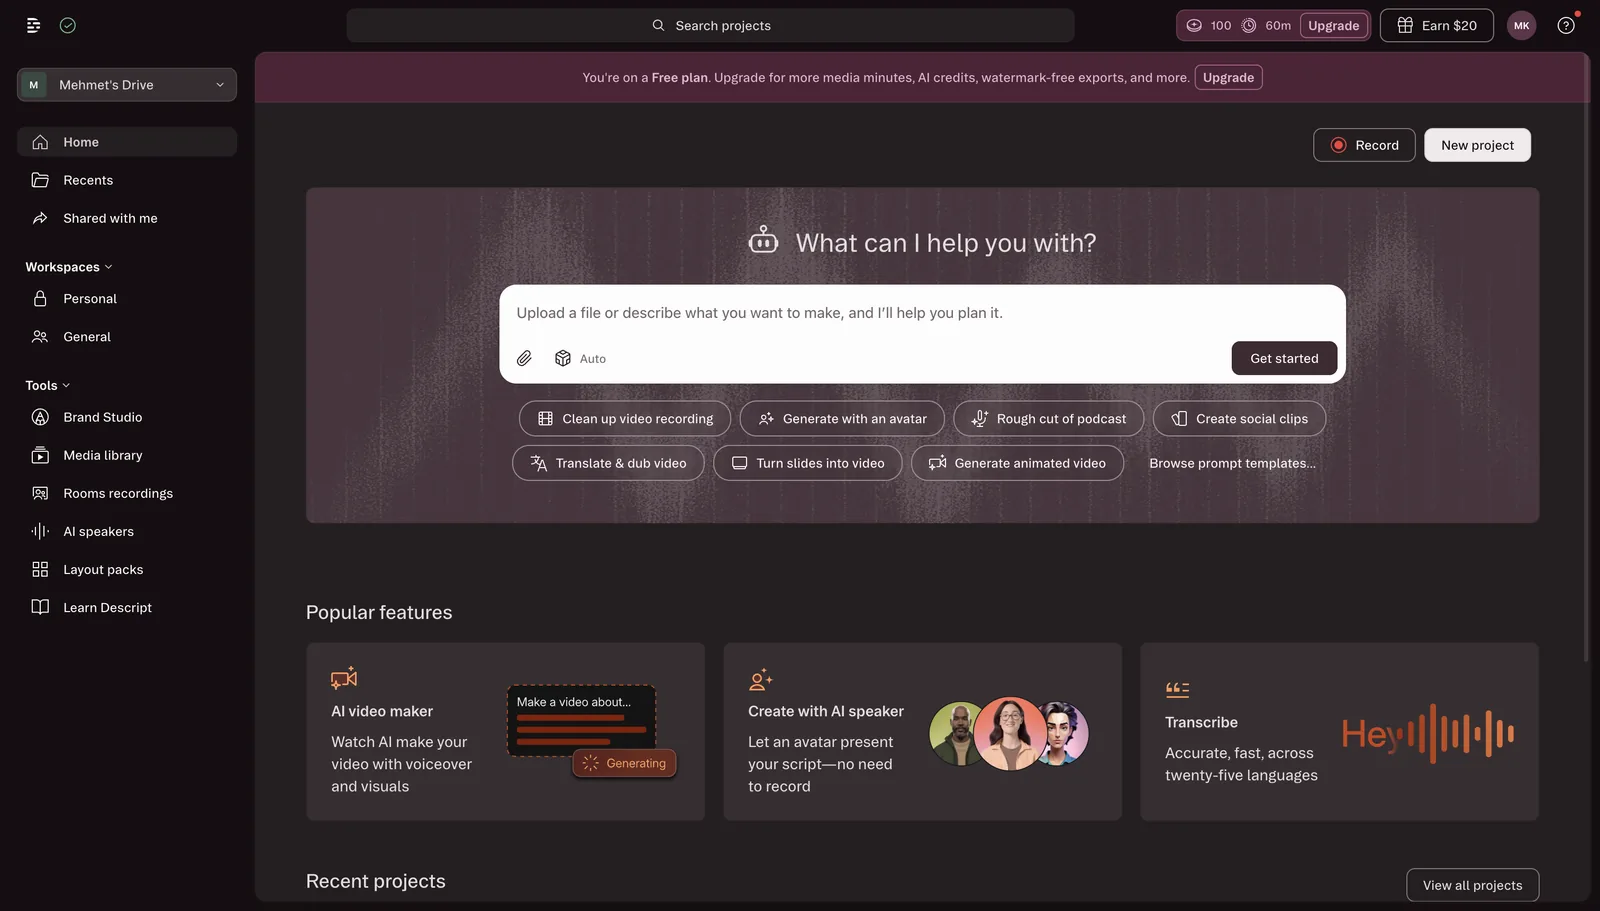Select Clean up video recording prompt
1600x911 pixels.
coord(625,419)
